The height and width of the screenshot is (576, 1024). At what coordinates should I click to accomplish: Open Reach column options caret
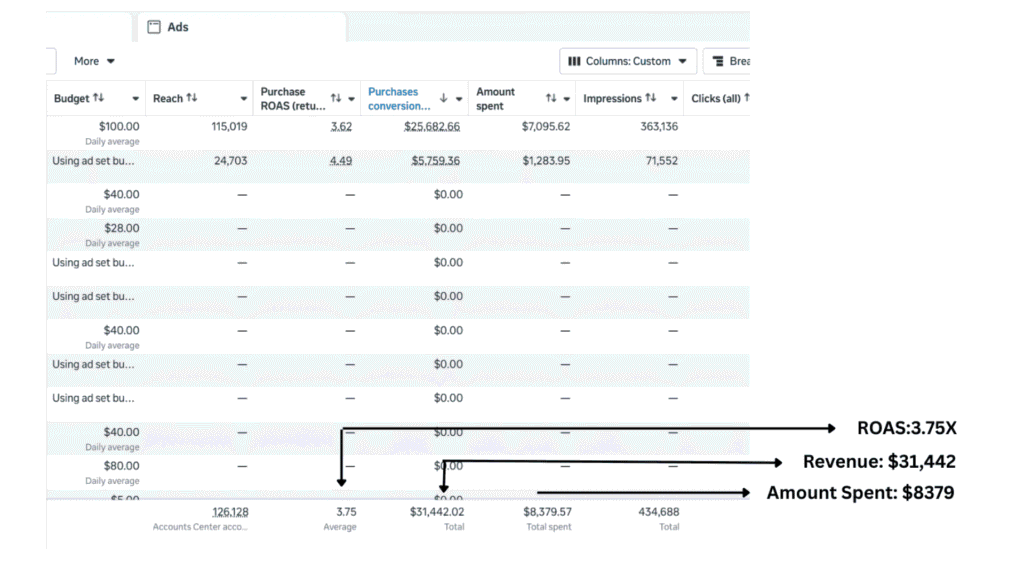point(243,99)
